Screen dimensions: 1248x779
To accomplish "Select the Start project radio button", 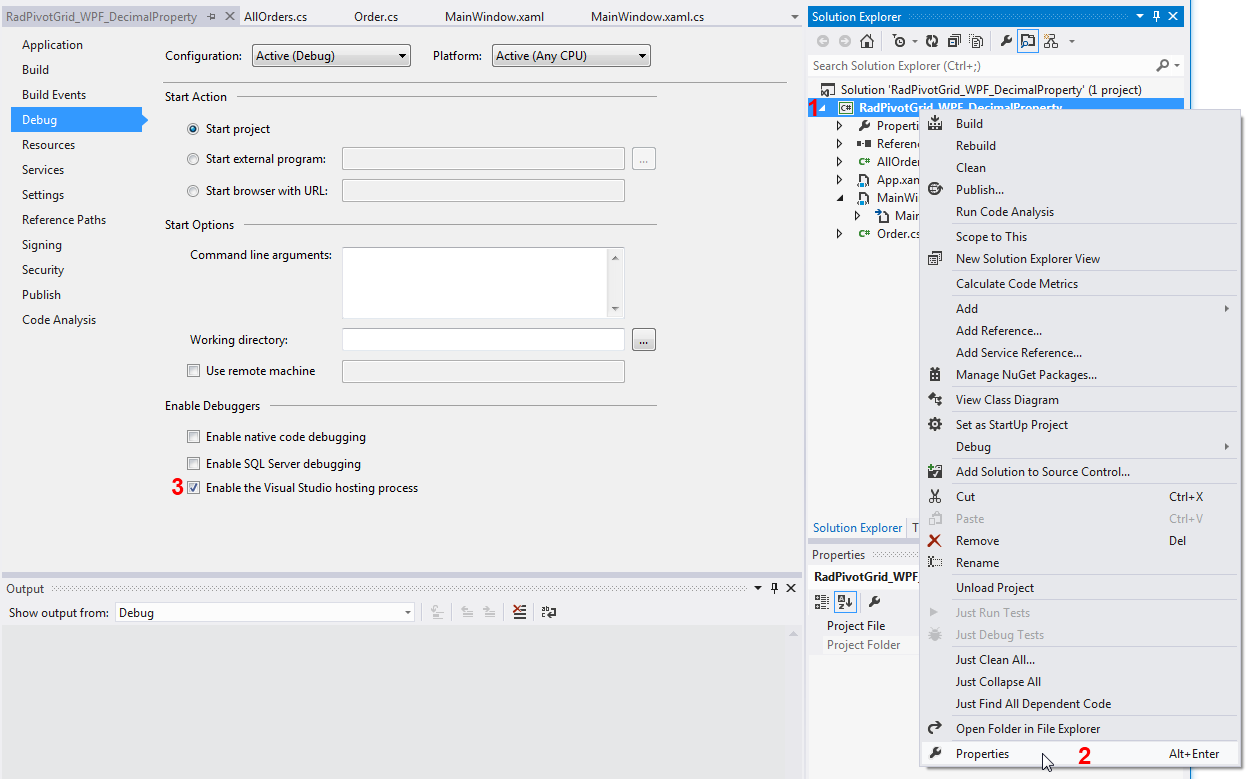I will tap(193, 129).
